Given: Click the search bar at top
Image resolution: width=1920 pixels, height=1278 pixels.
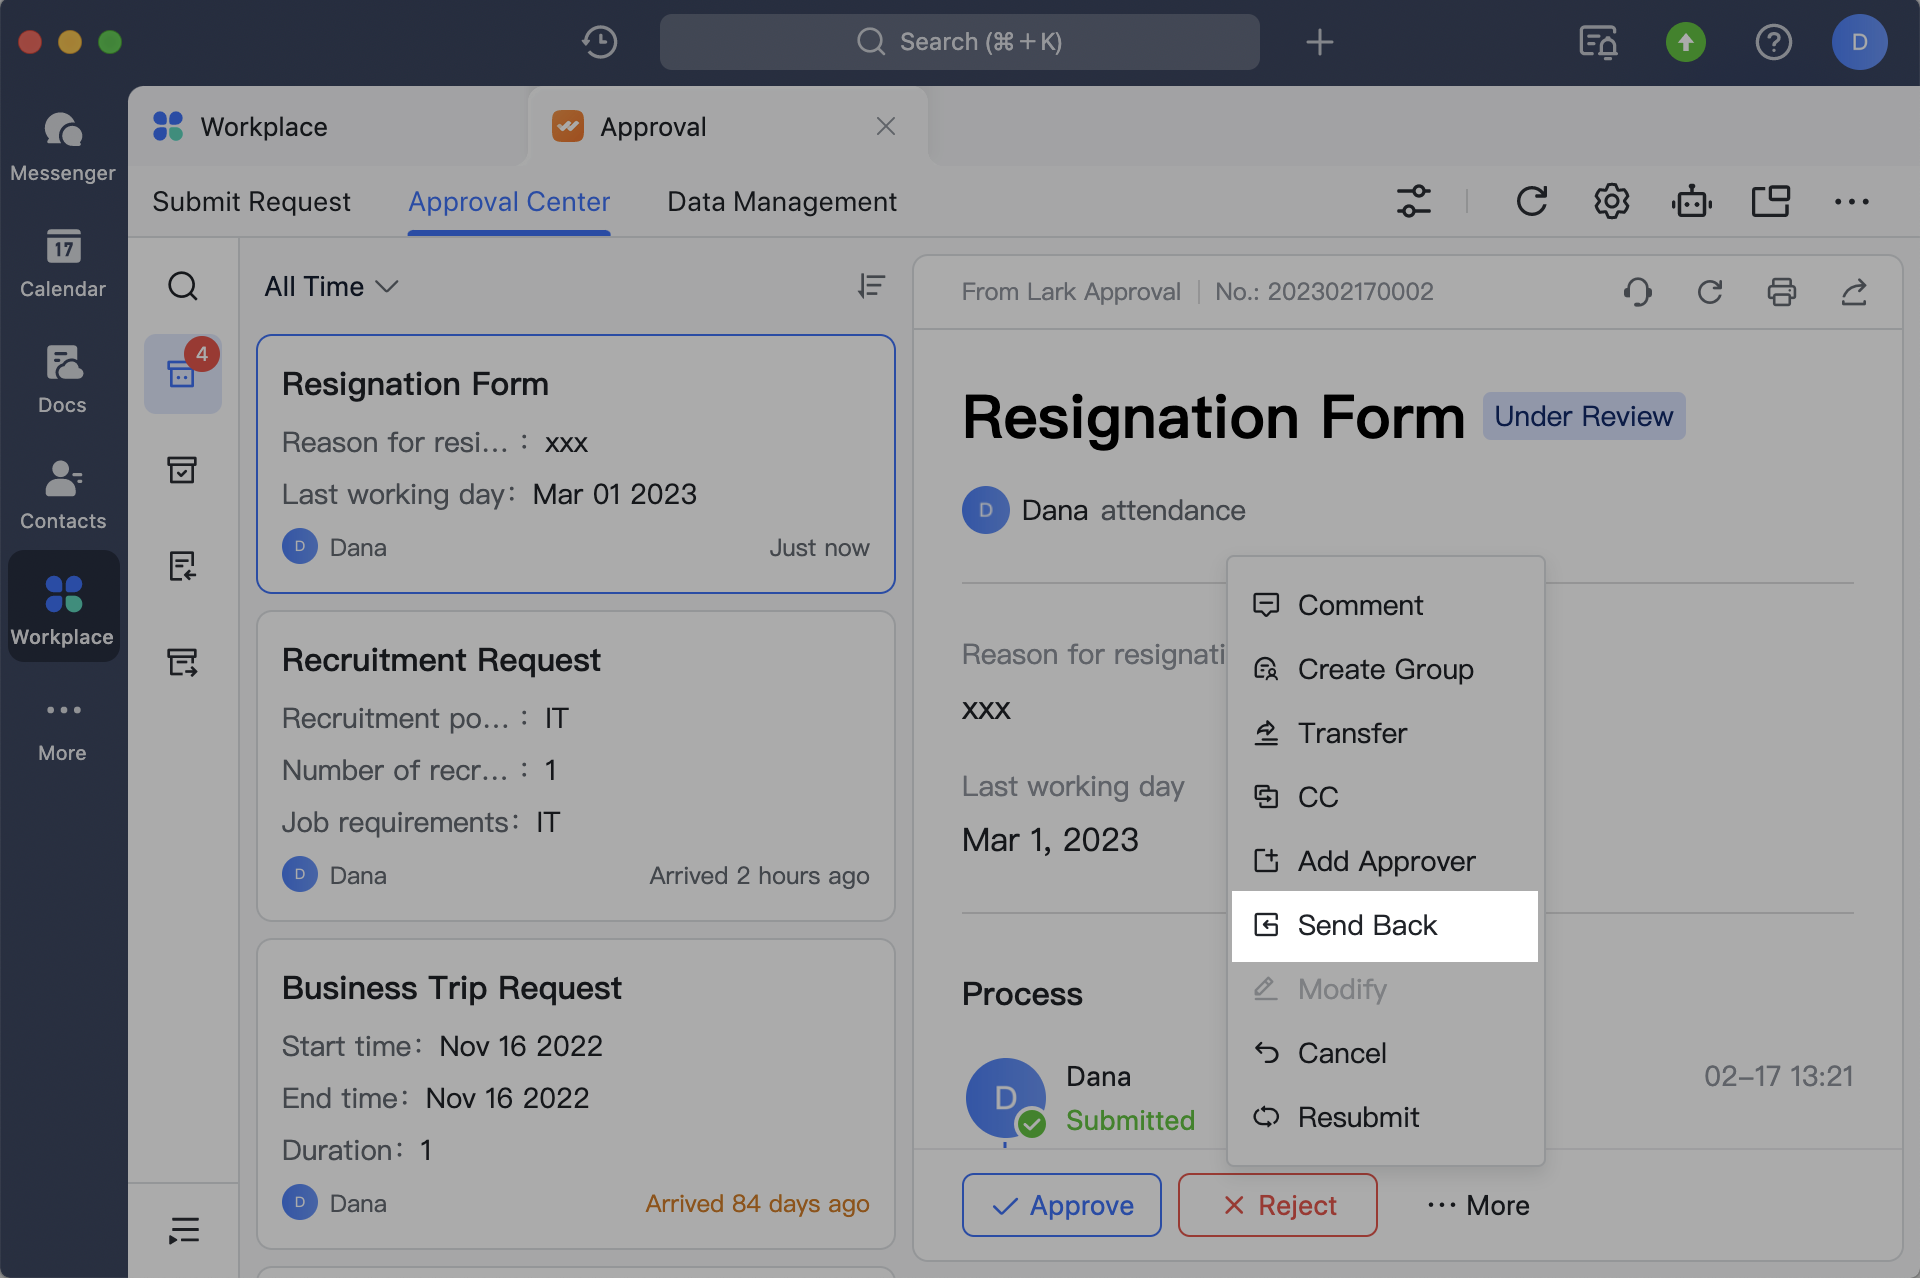Looking at the screenshot, I should point(959,42).
